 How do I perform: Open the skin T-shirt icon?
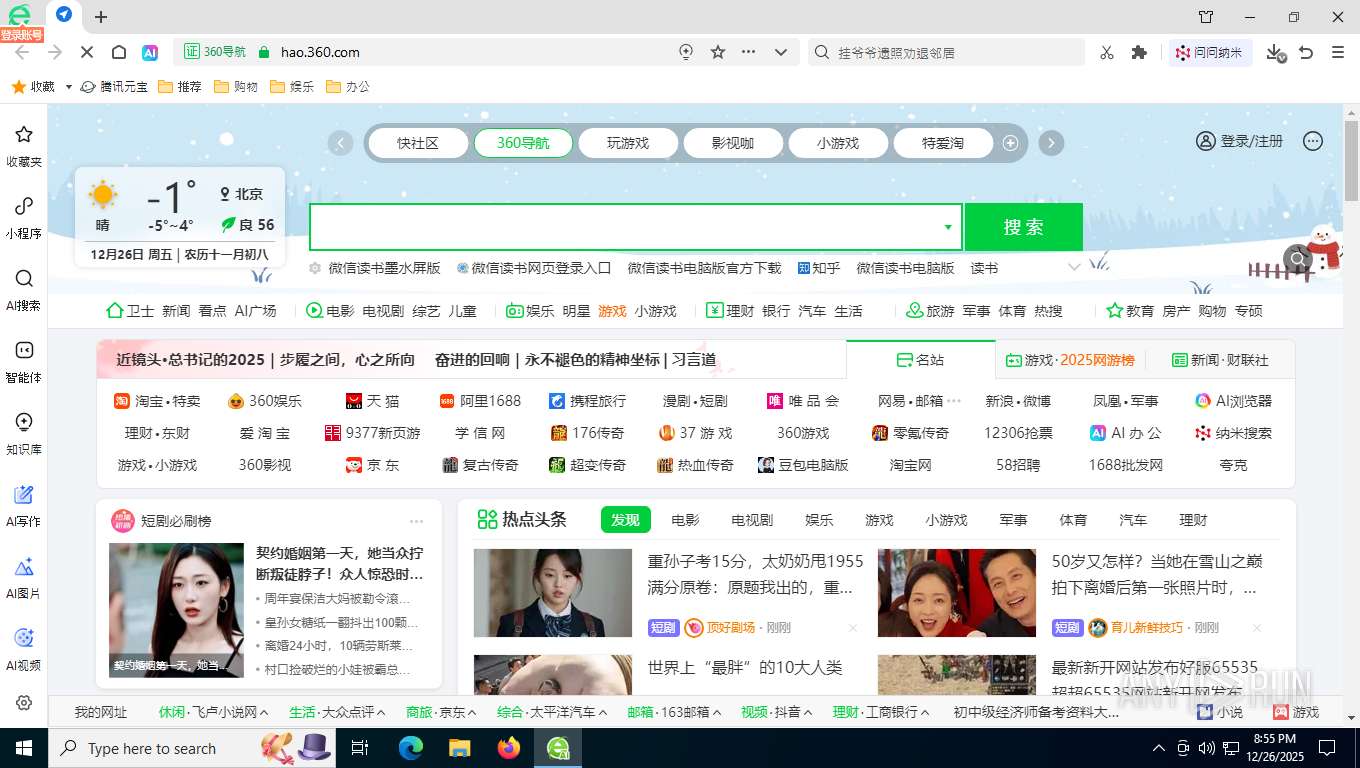pyautogui.click(x=1206, y=17)
